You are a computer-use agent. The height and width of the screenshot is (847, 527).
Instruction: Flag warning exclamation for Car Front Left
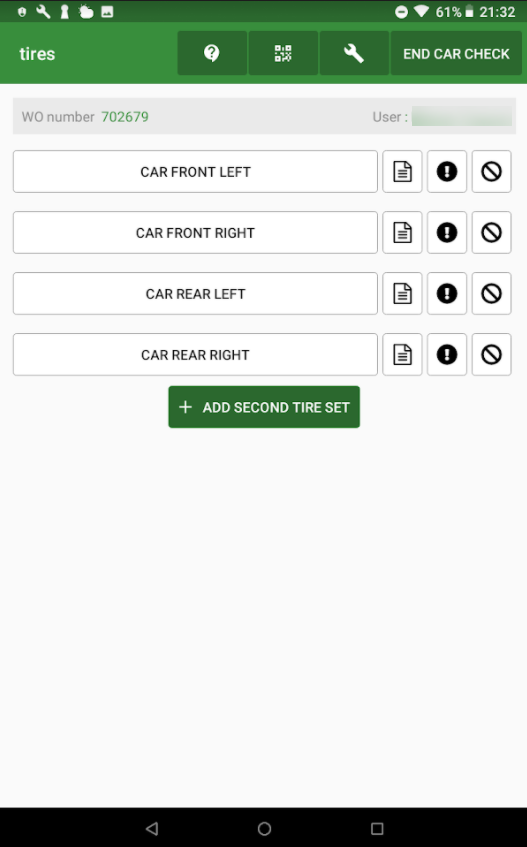click(x=447, y=172)
